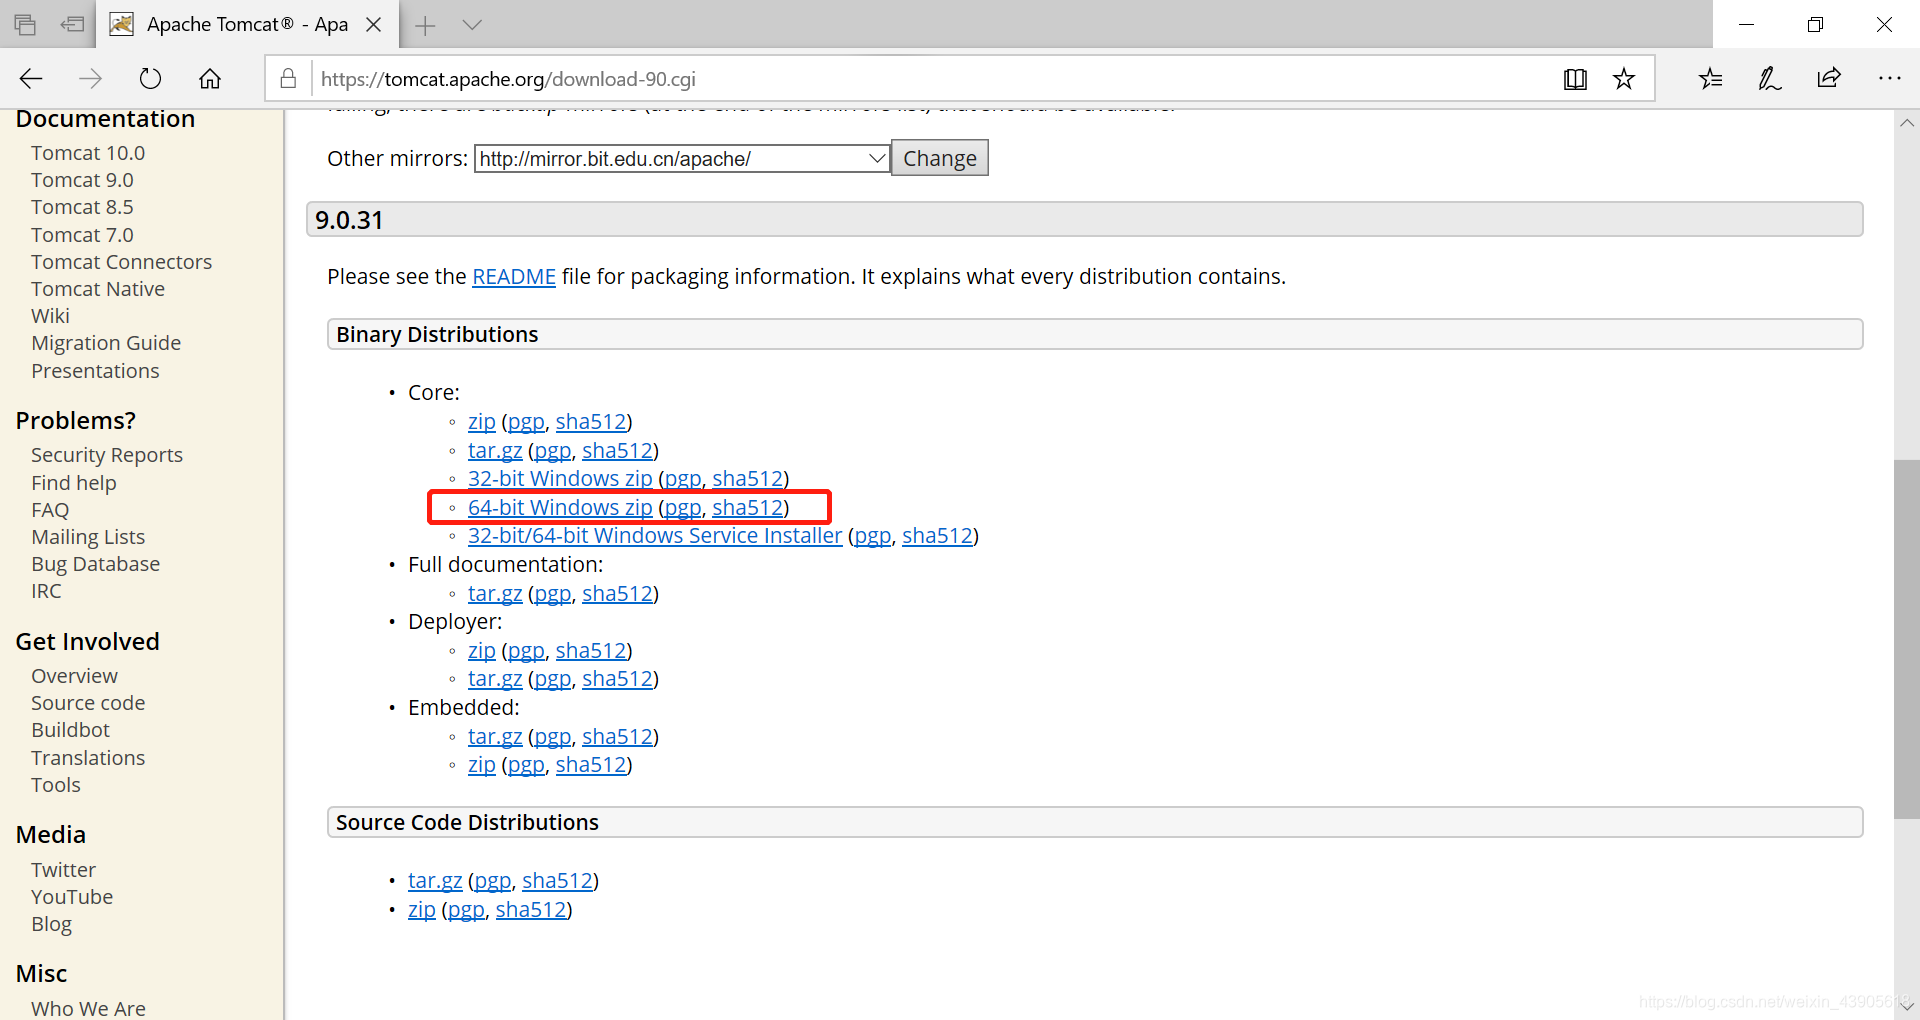1920x1020 pixels.
Task: Open the Reading view icon
Action: [1575, 79]
